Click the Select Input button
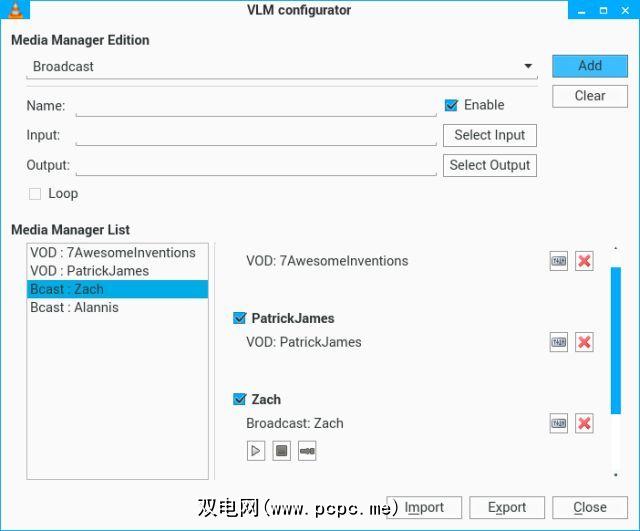The image size is (640, 531). 489,135
